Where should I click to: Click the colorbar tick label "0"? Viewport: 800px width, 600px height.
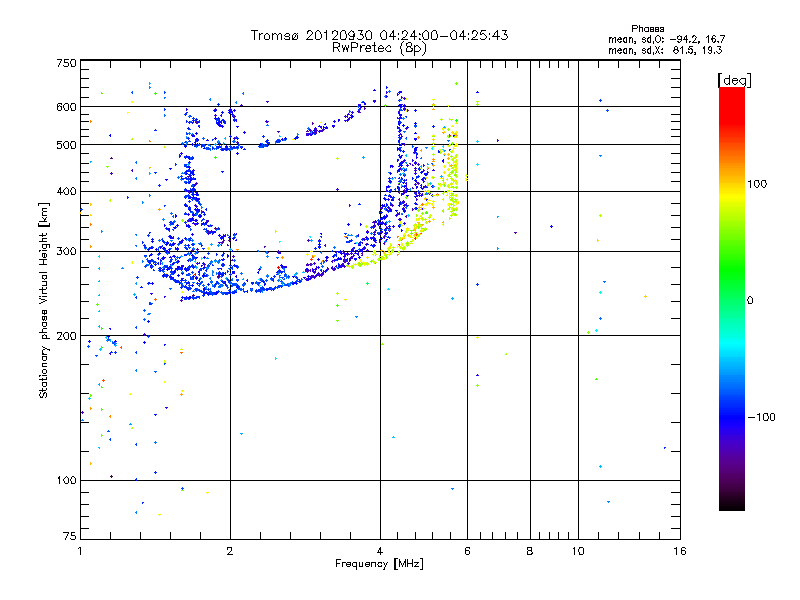pyautogui.click(x=750, y=301)
